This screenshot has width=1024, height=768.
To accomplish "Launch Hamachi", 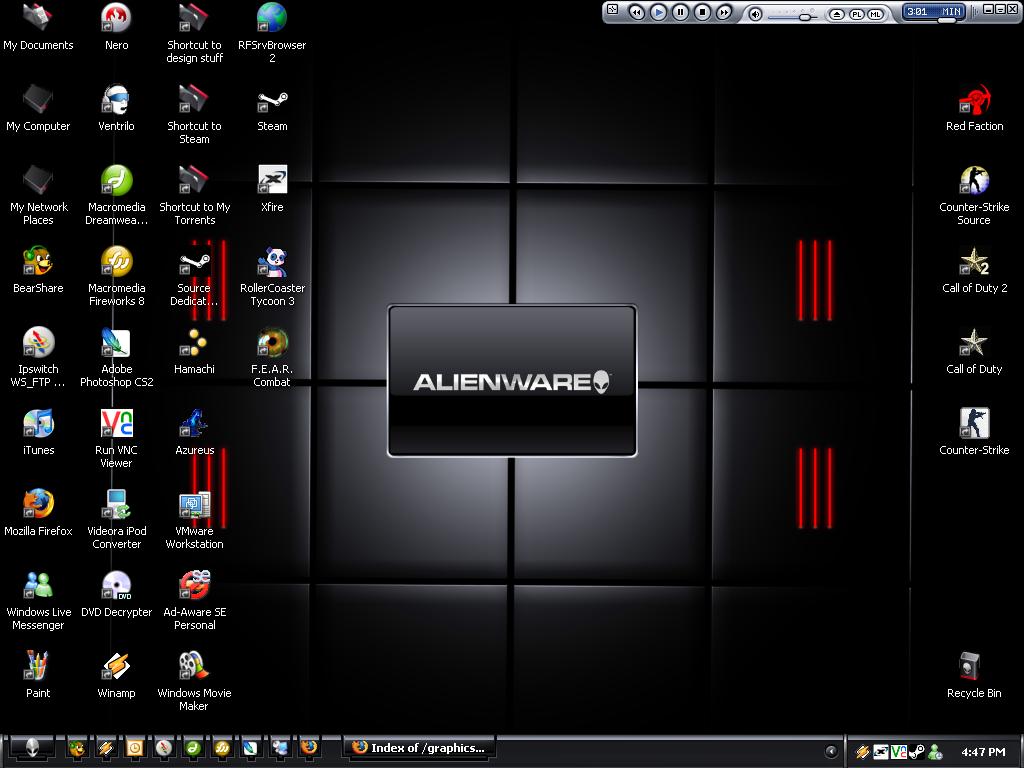I will [x=194, y=345].
